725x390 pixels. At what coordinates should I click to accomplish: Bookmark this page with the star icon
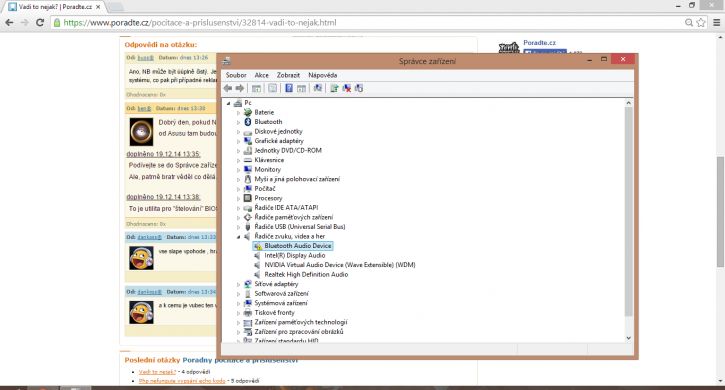pyautogui.click(x=701, y=22)
